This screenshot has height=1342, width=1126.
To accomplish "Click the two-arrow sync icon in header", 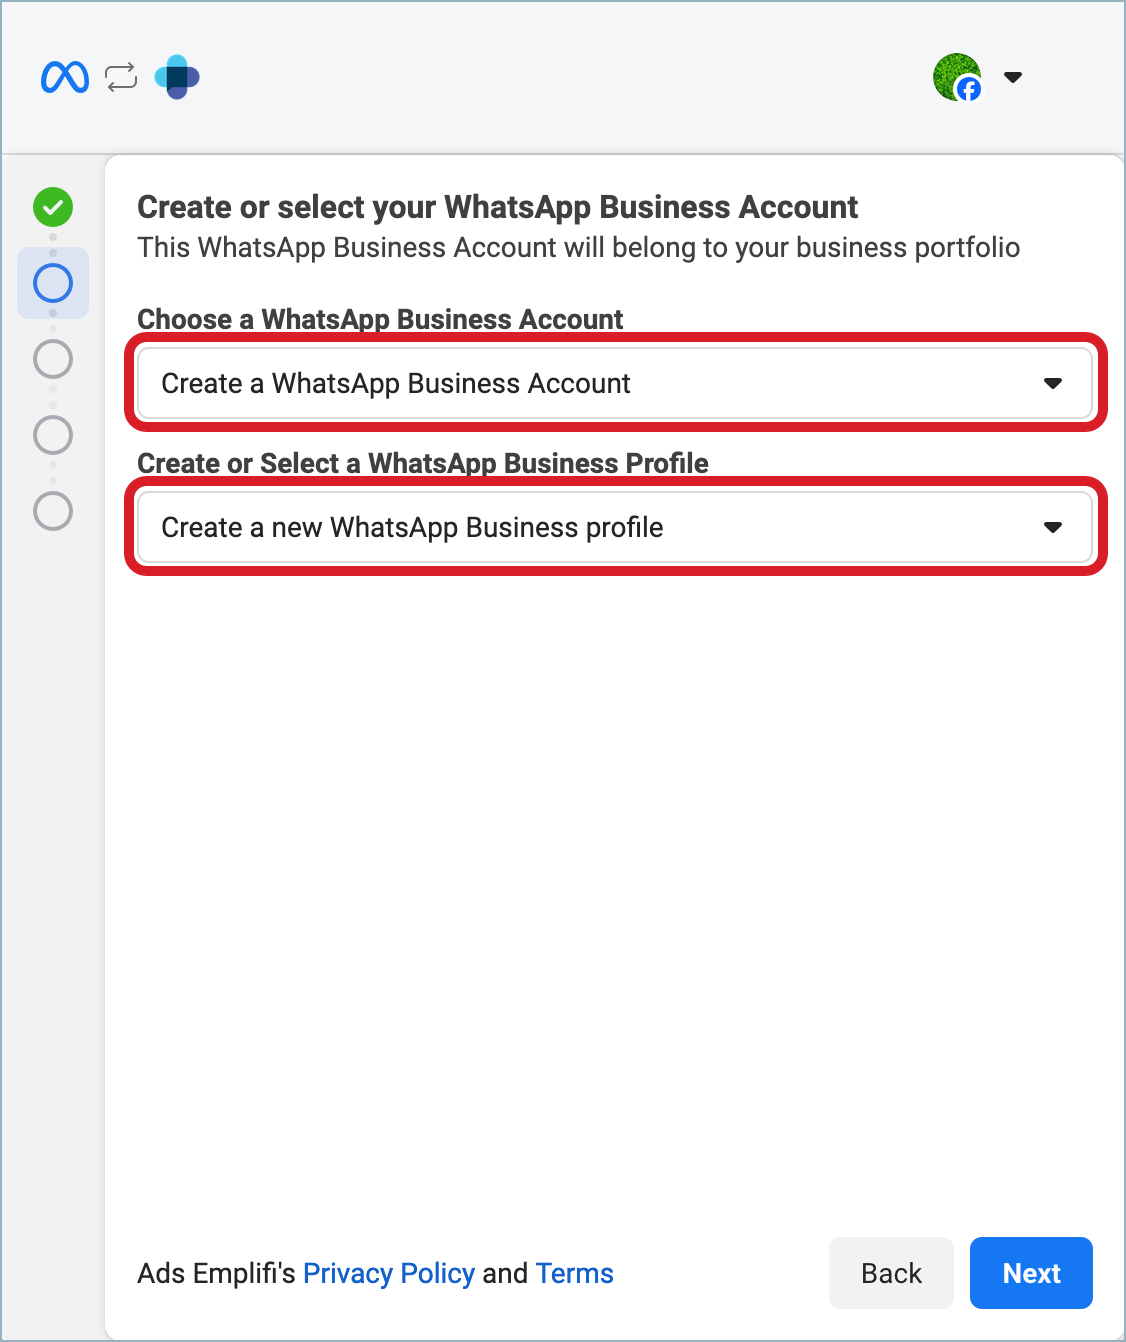I will pos(121,77).
